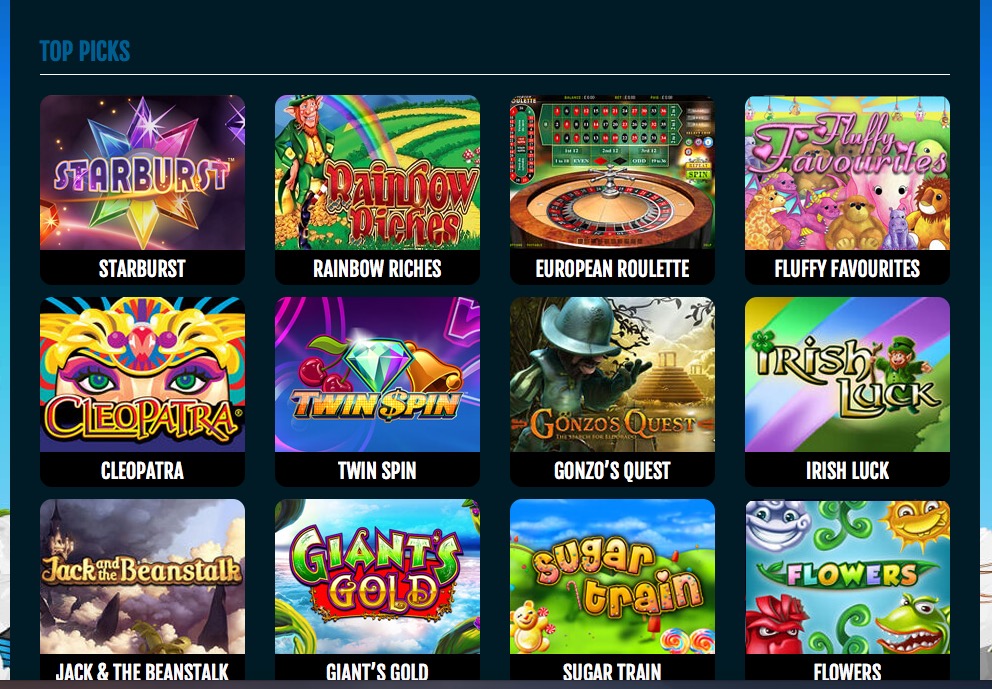Click the IRISH LUCK caption text
Image resolution: width=992 pixels, height=689 pixels.
(847, 471)
